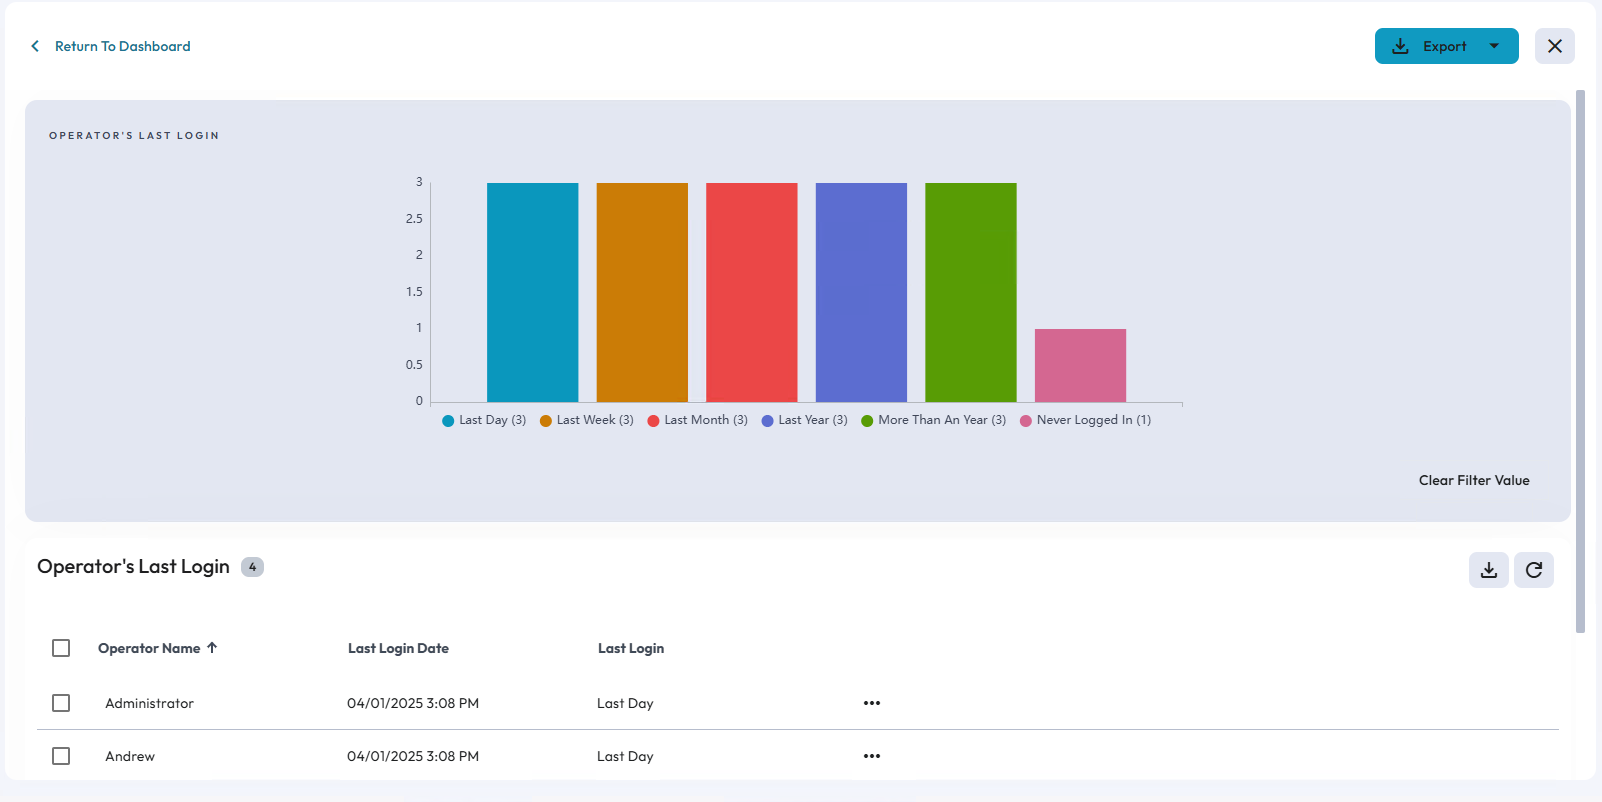The image size is (1602, 802).
Task: Click the sort arrow next to Operator Name
Action: click(x=212, y=648)
